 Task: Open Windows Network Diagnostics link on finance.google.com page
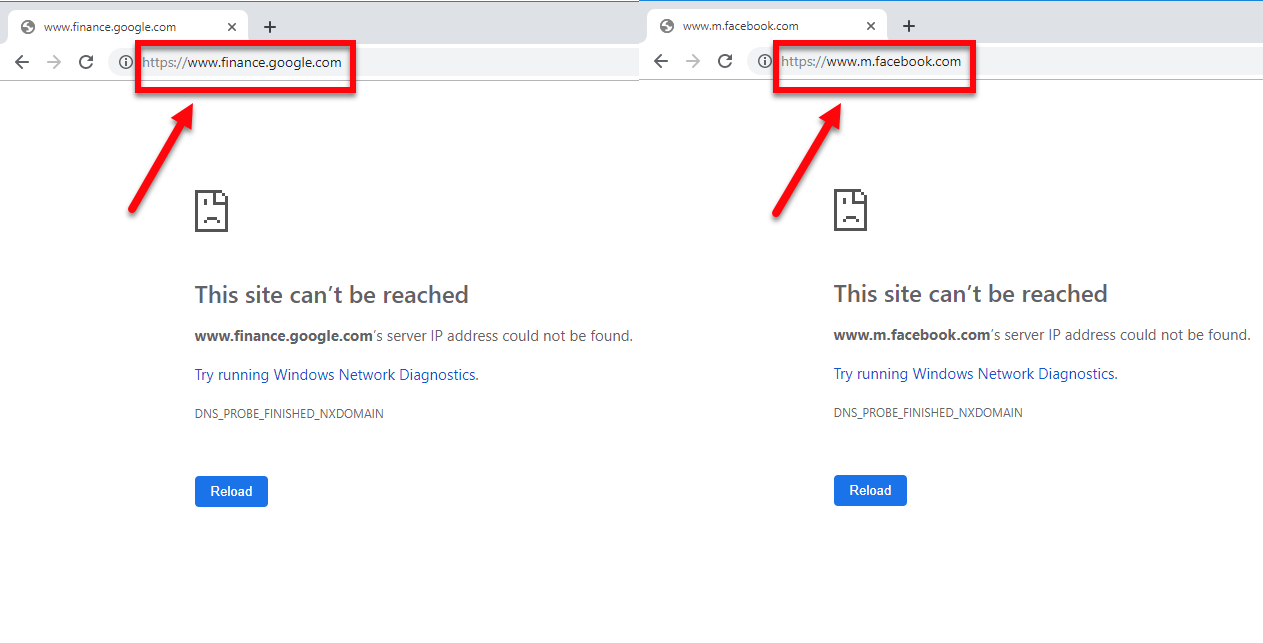click(335, 375)
